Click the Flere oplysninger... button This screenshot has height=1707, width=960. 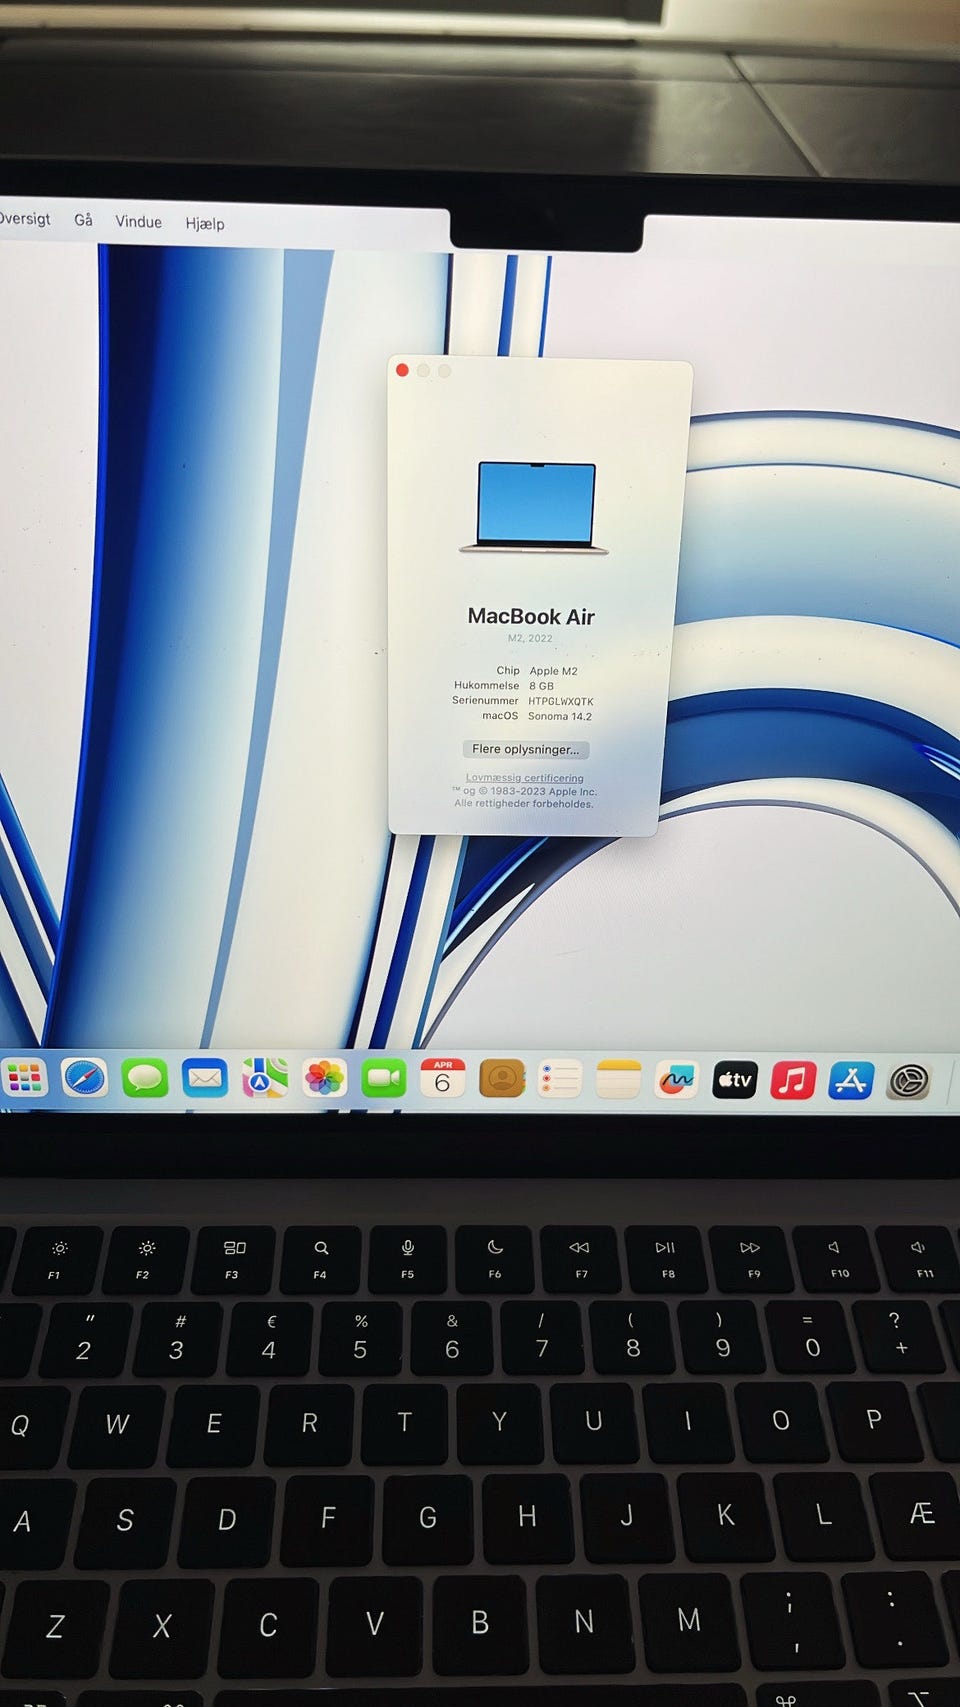(525, 749)
